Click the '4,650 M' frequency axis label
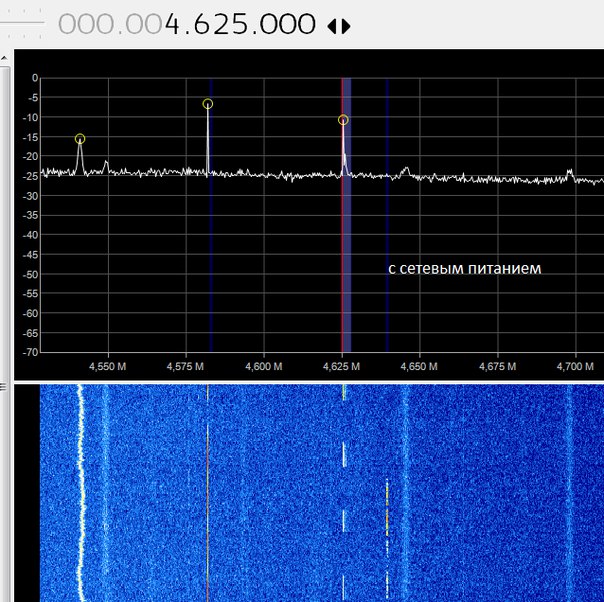 419,366
